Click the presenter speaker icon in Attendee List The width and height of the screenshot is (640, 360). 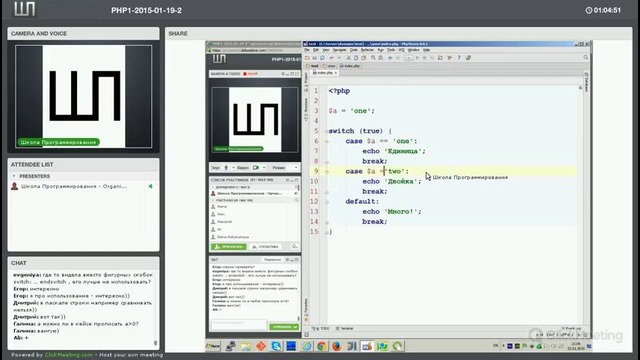tap(150, 186)
